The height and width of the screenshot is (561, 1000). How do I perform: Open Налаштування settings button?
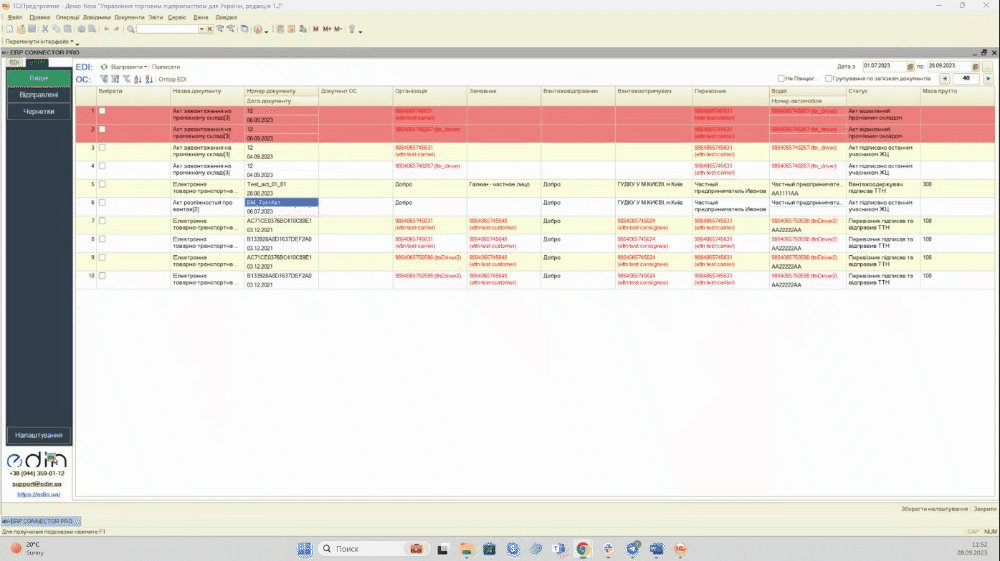click(x=39, y=435)
